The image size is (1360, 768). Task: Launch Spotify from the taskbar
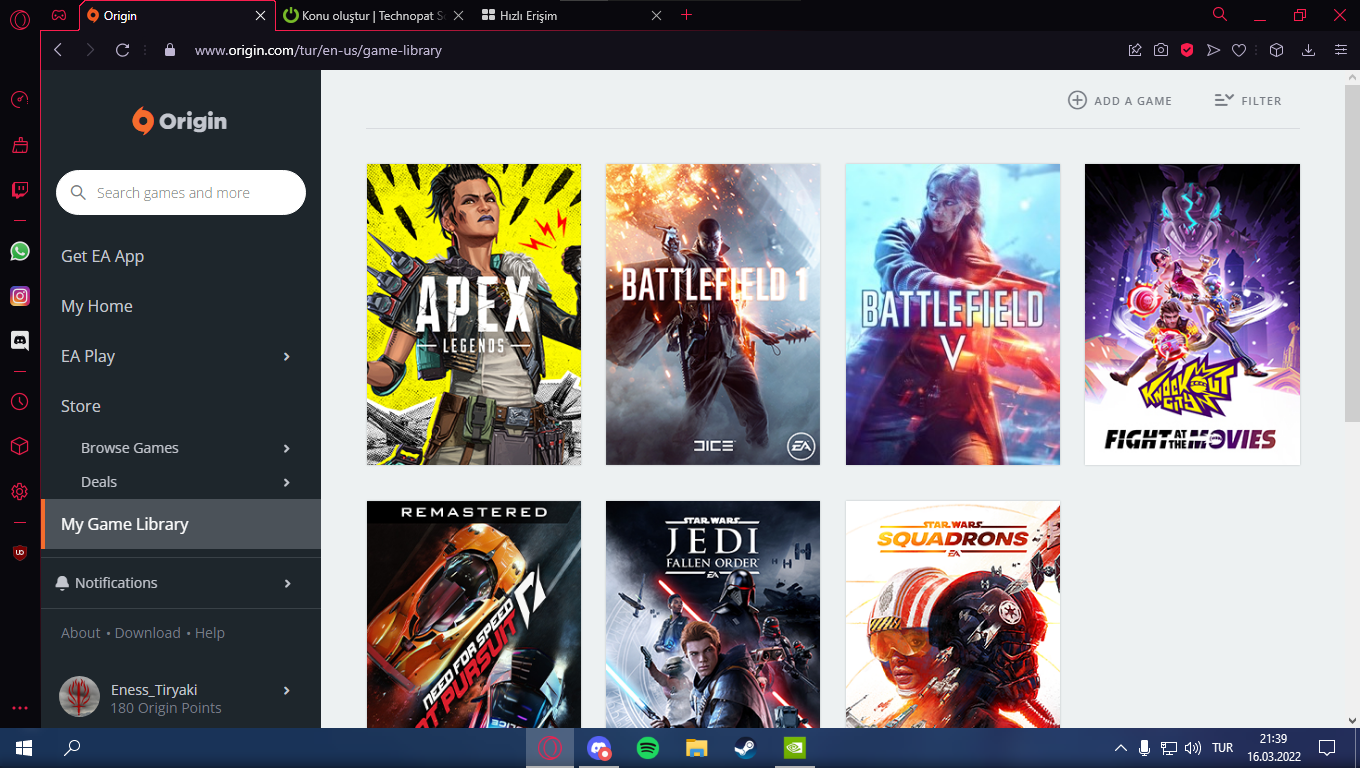(648, 747)
